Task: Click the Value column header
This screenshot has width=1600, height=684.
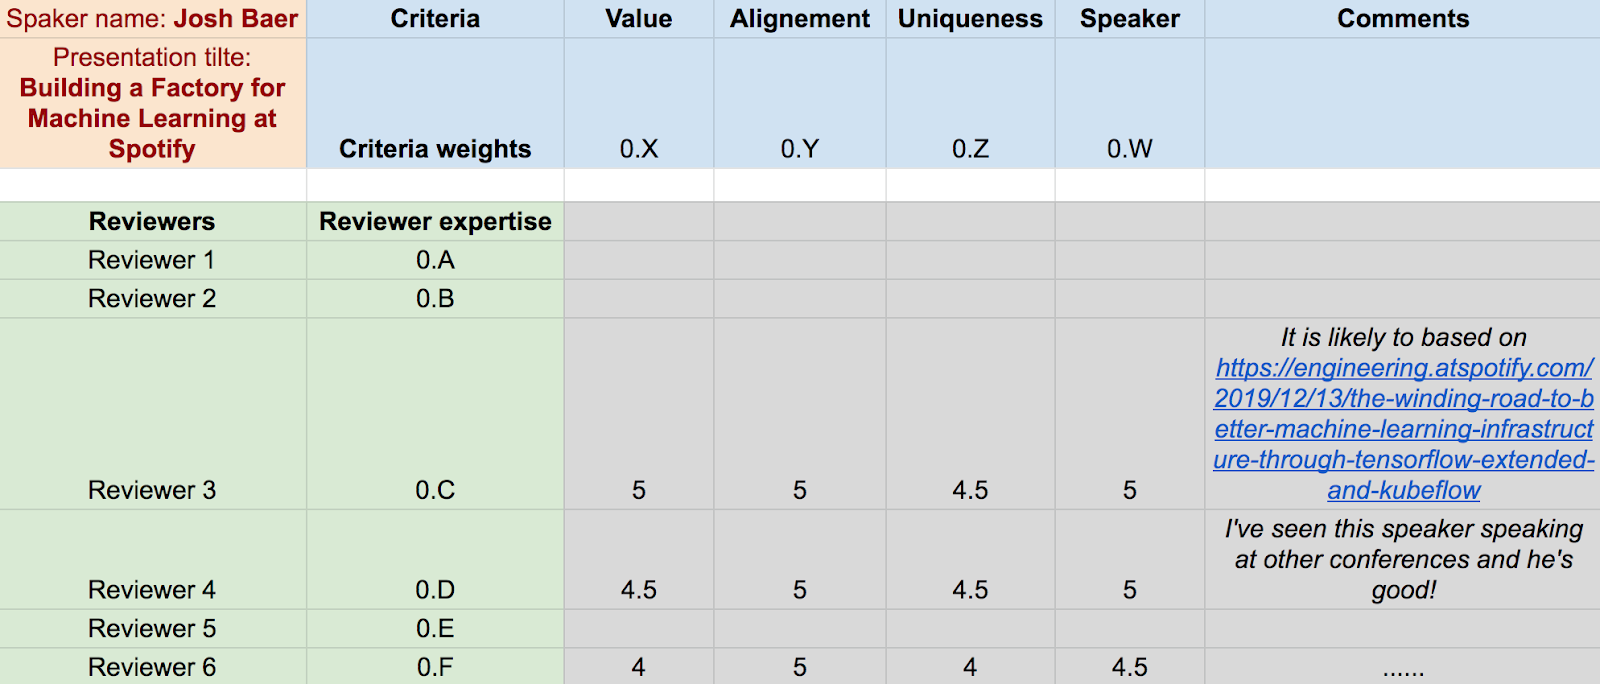Action: (x=638, y=19)
